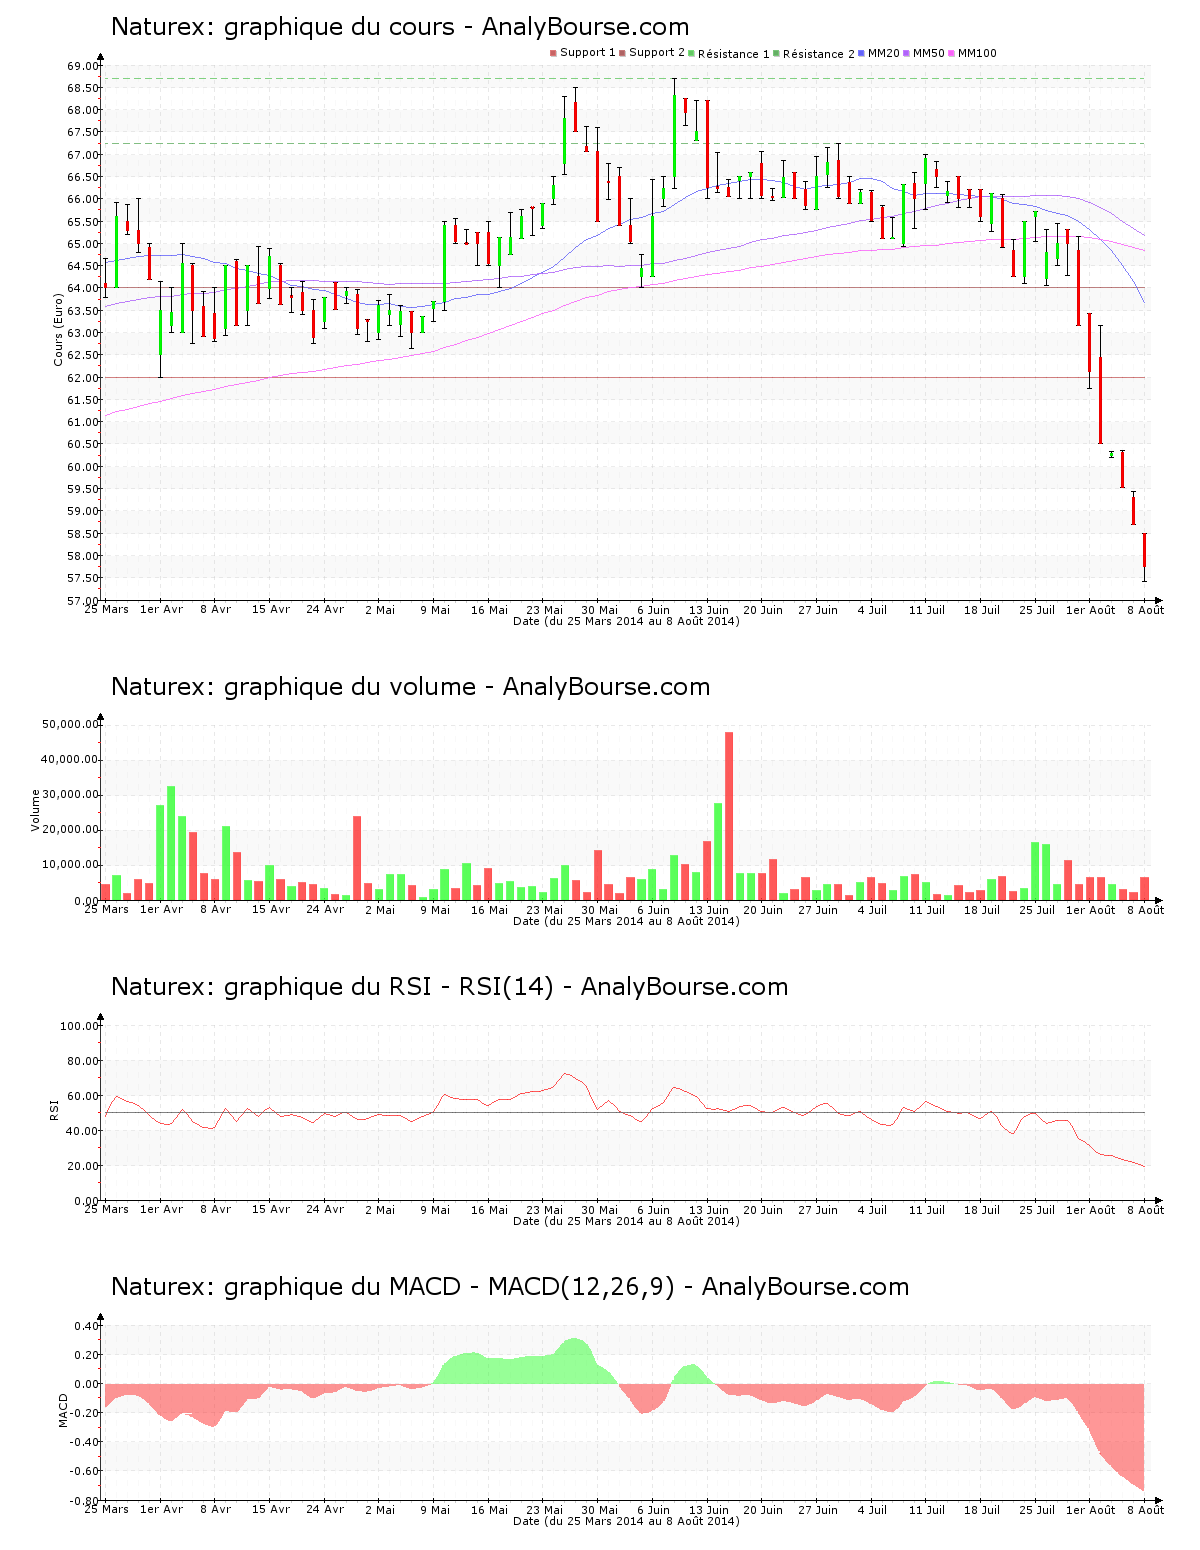Click the 'Volume' vertical axis title

coord(36,810)
